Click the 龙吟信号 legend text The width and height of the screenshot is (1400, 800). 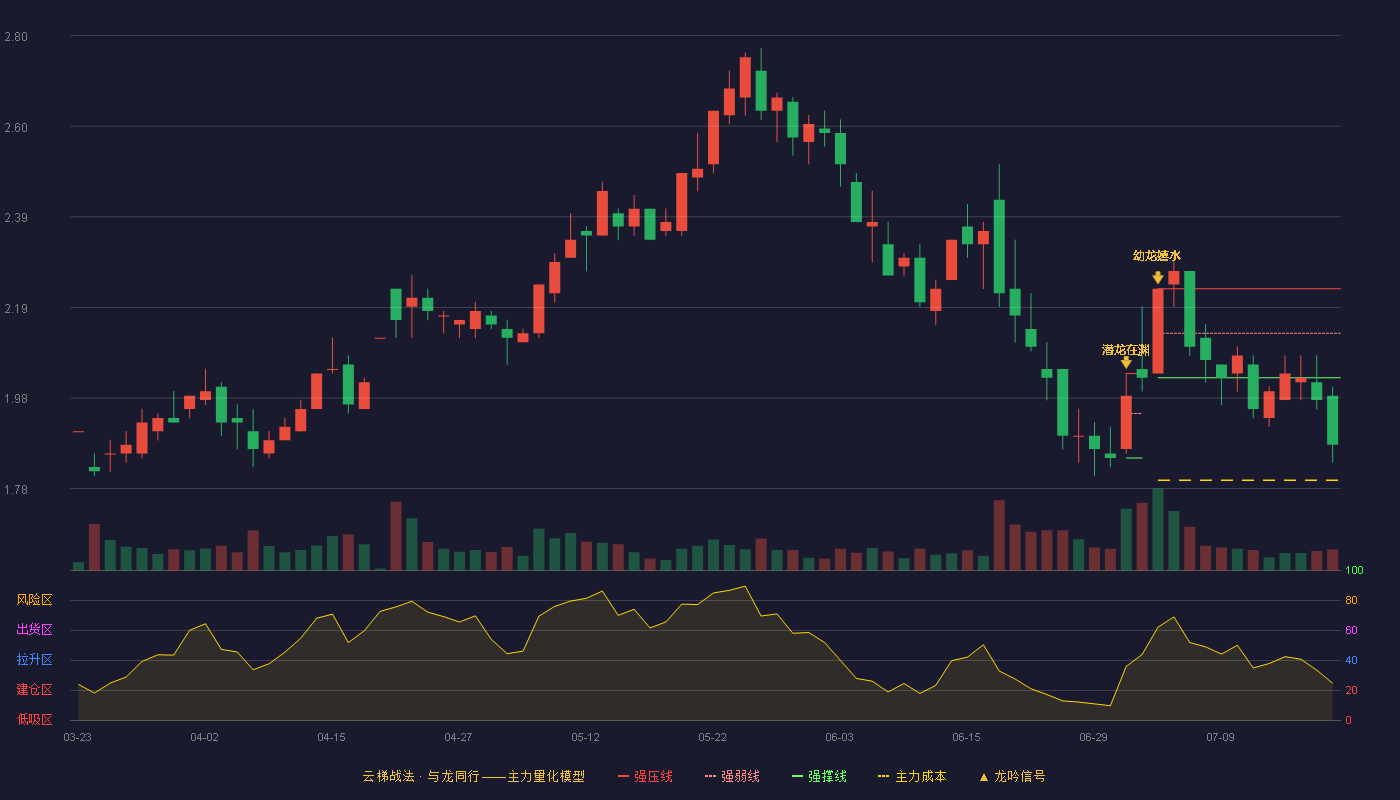[1019, 776]
